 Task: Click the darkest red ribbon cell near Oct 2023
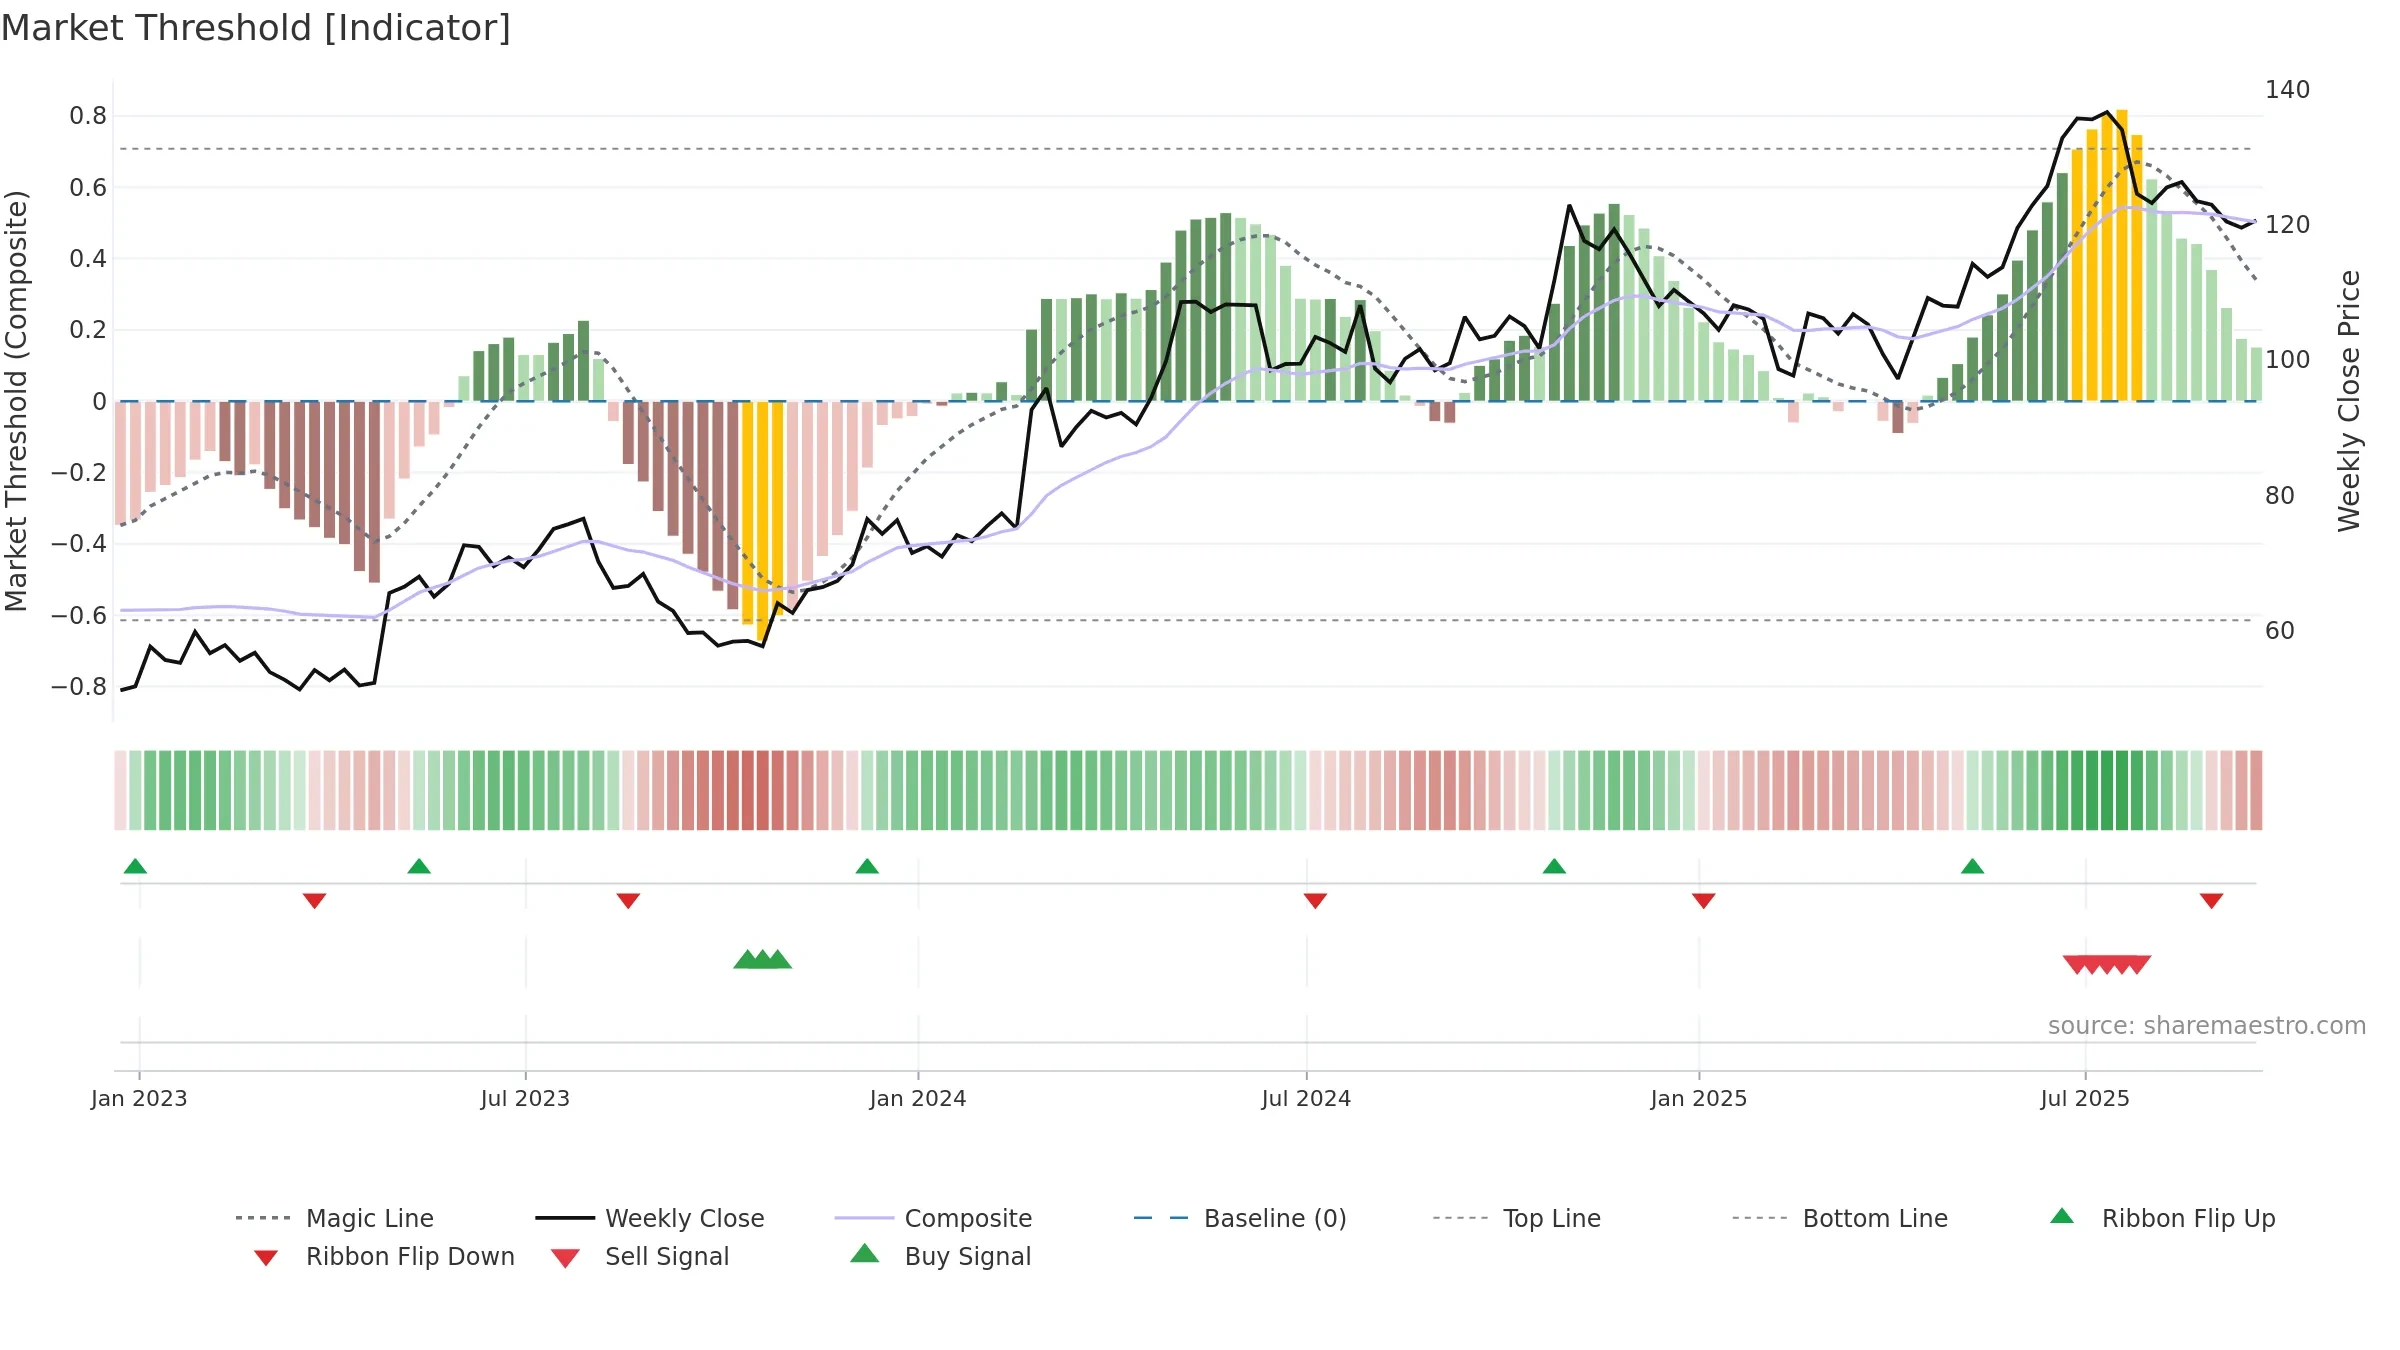coord(762,790)
